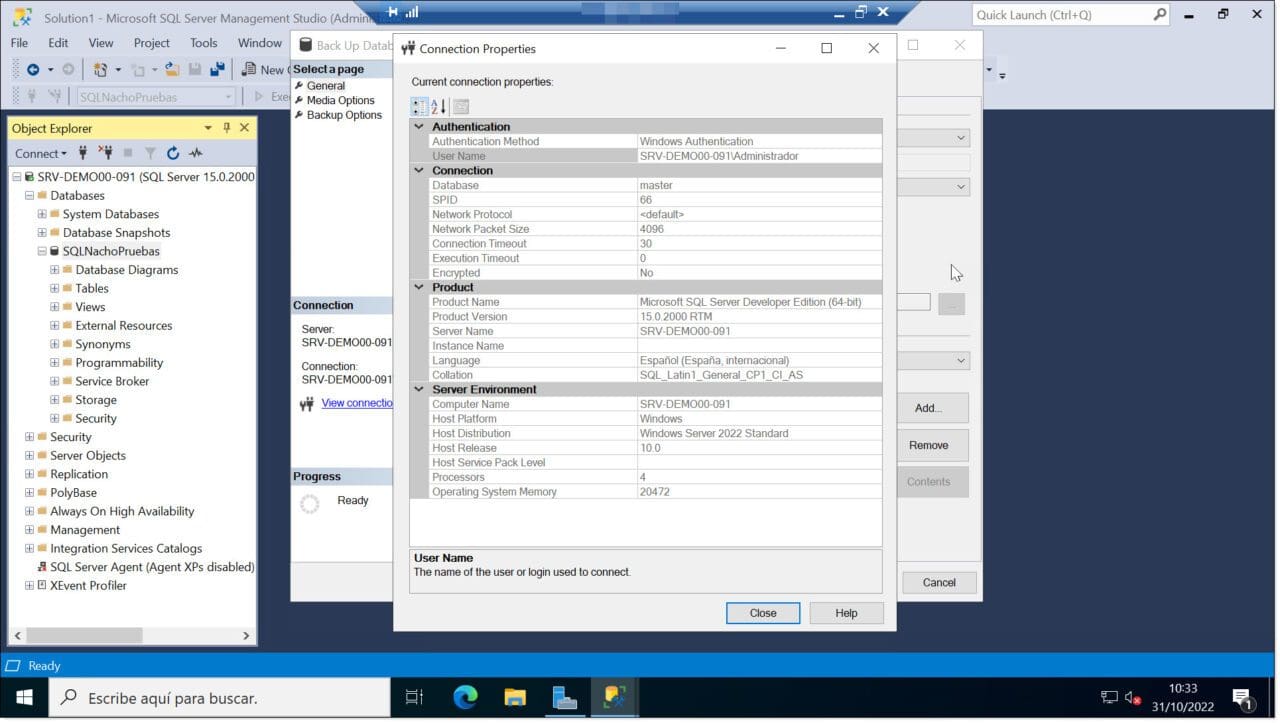Click the New Project icon in SSMS toolbar

pos(100,69)
